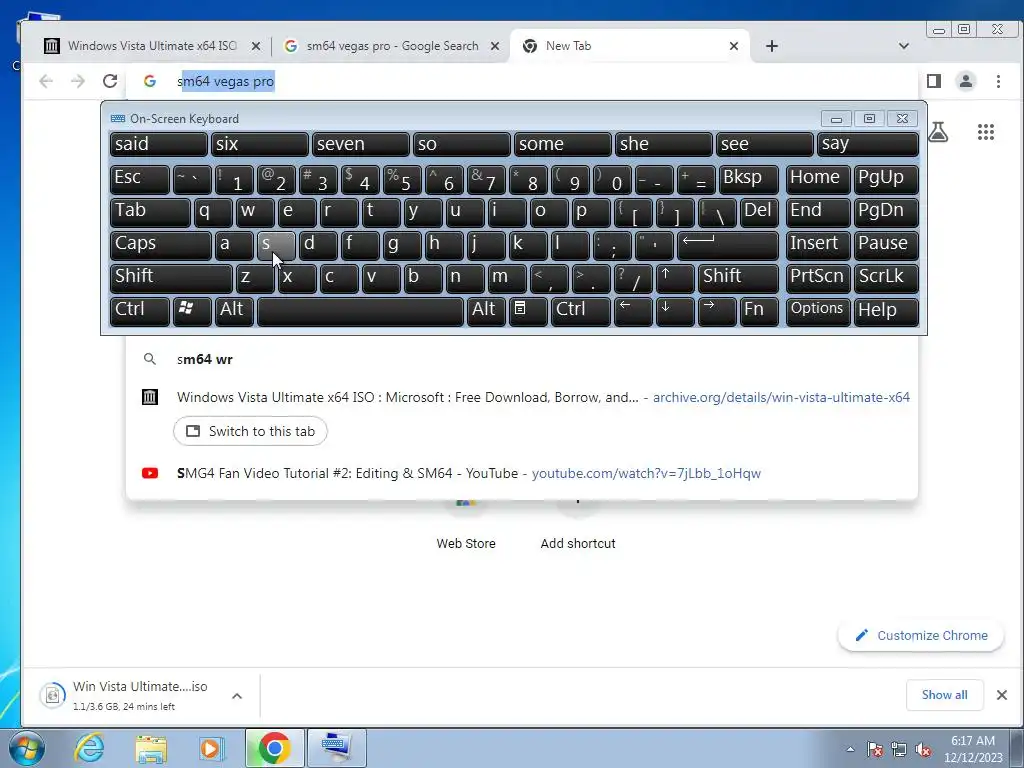Screen dimensions: 1024x768
Task: Open the clock showing 6:17 AM
Action: [972, 749]
